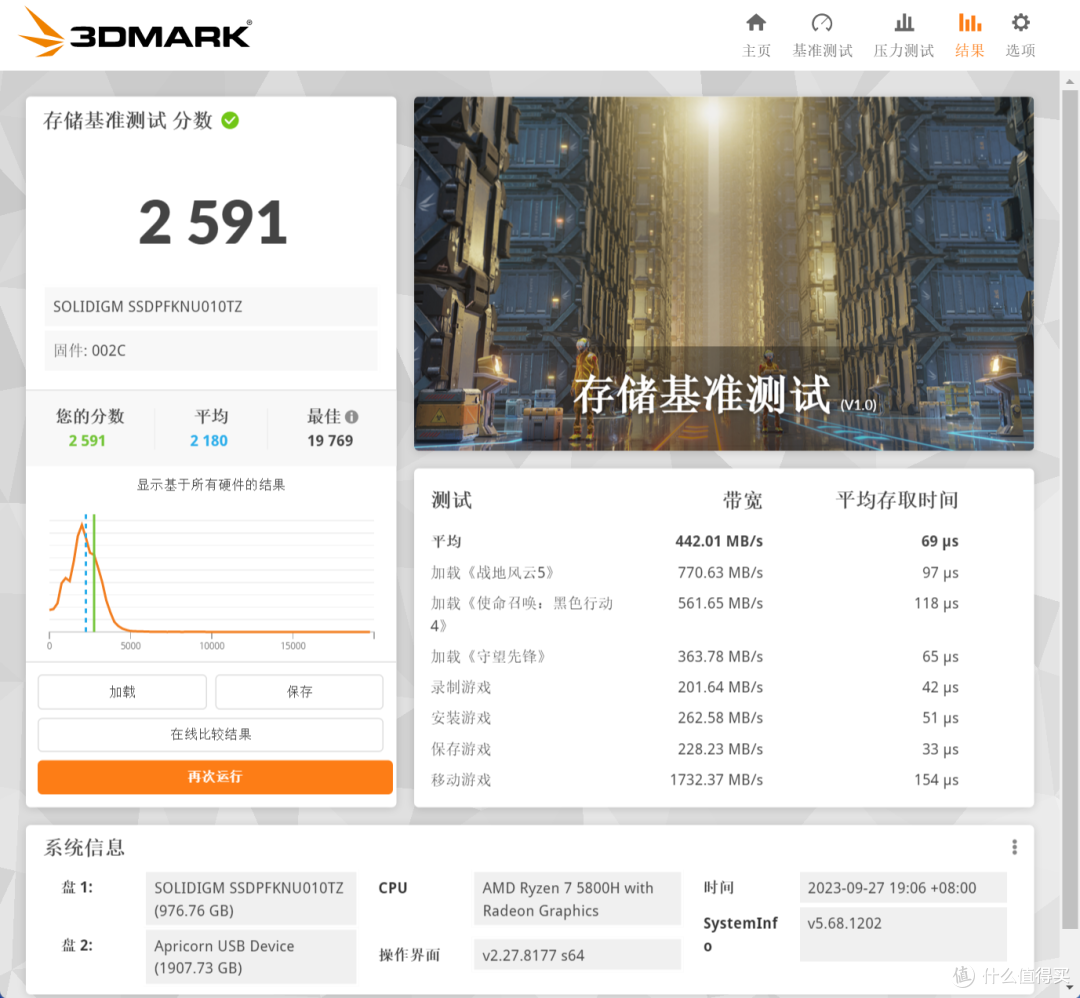This screenshot has width=1080, height=998.
Task: Open the 基准测试 benchmark gauge icon
Action: coord(822,23)
